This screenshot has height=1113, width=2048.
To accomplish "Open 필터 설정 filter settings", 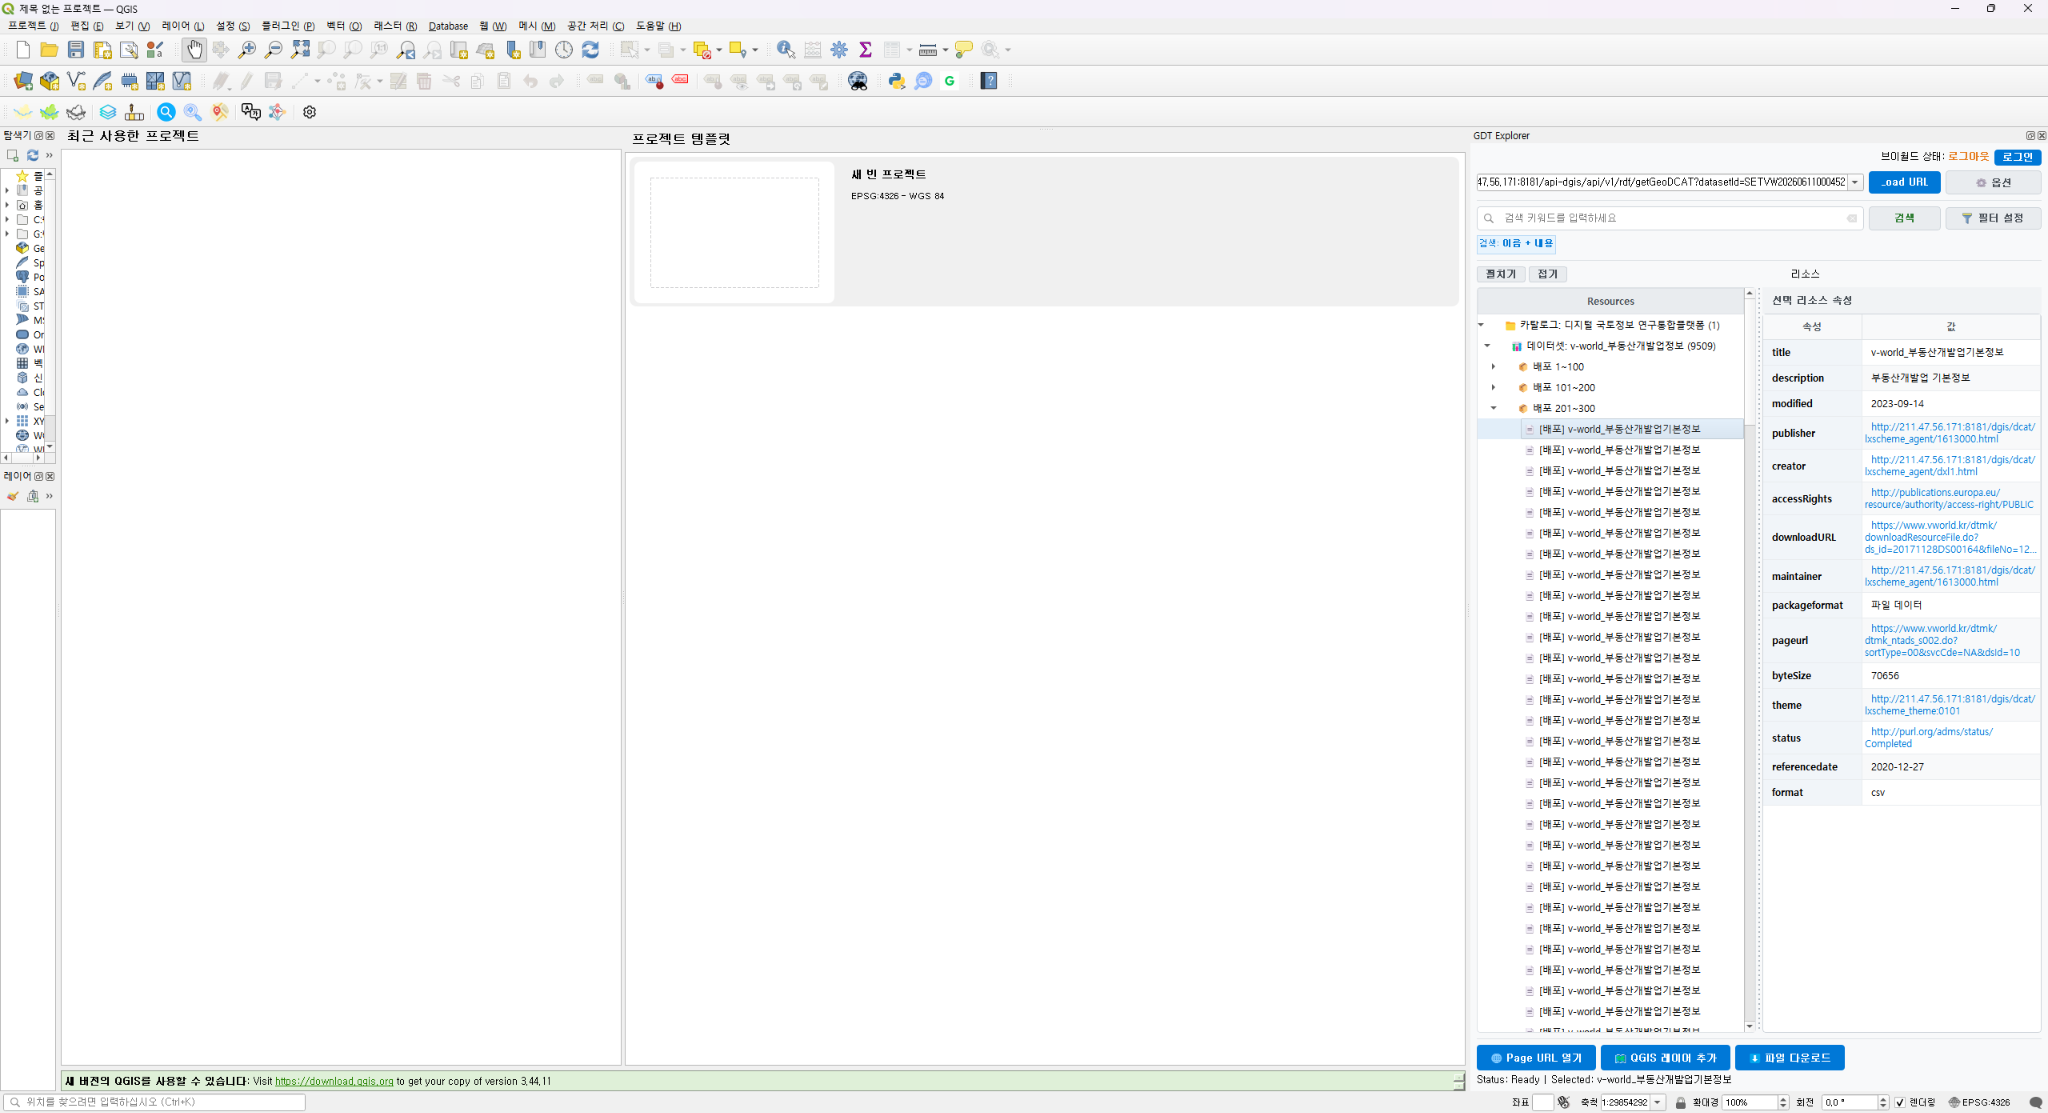I will [x=1993, y=218].
